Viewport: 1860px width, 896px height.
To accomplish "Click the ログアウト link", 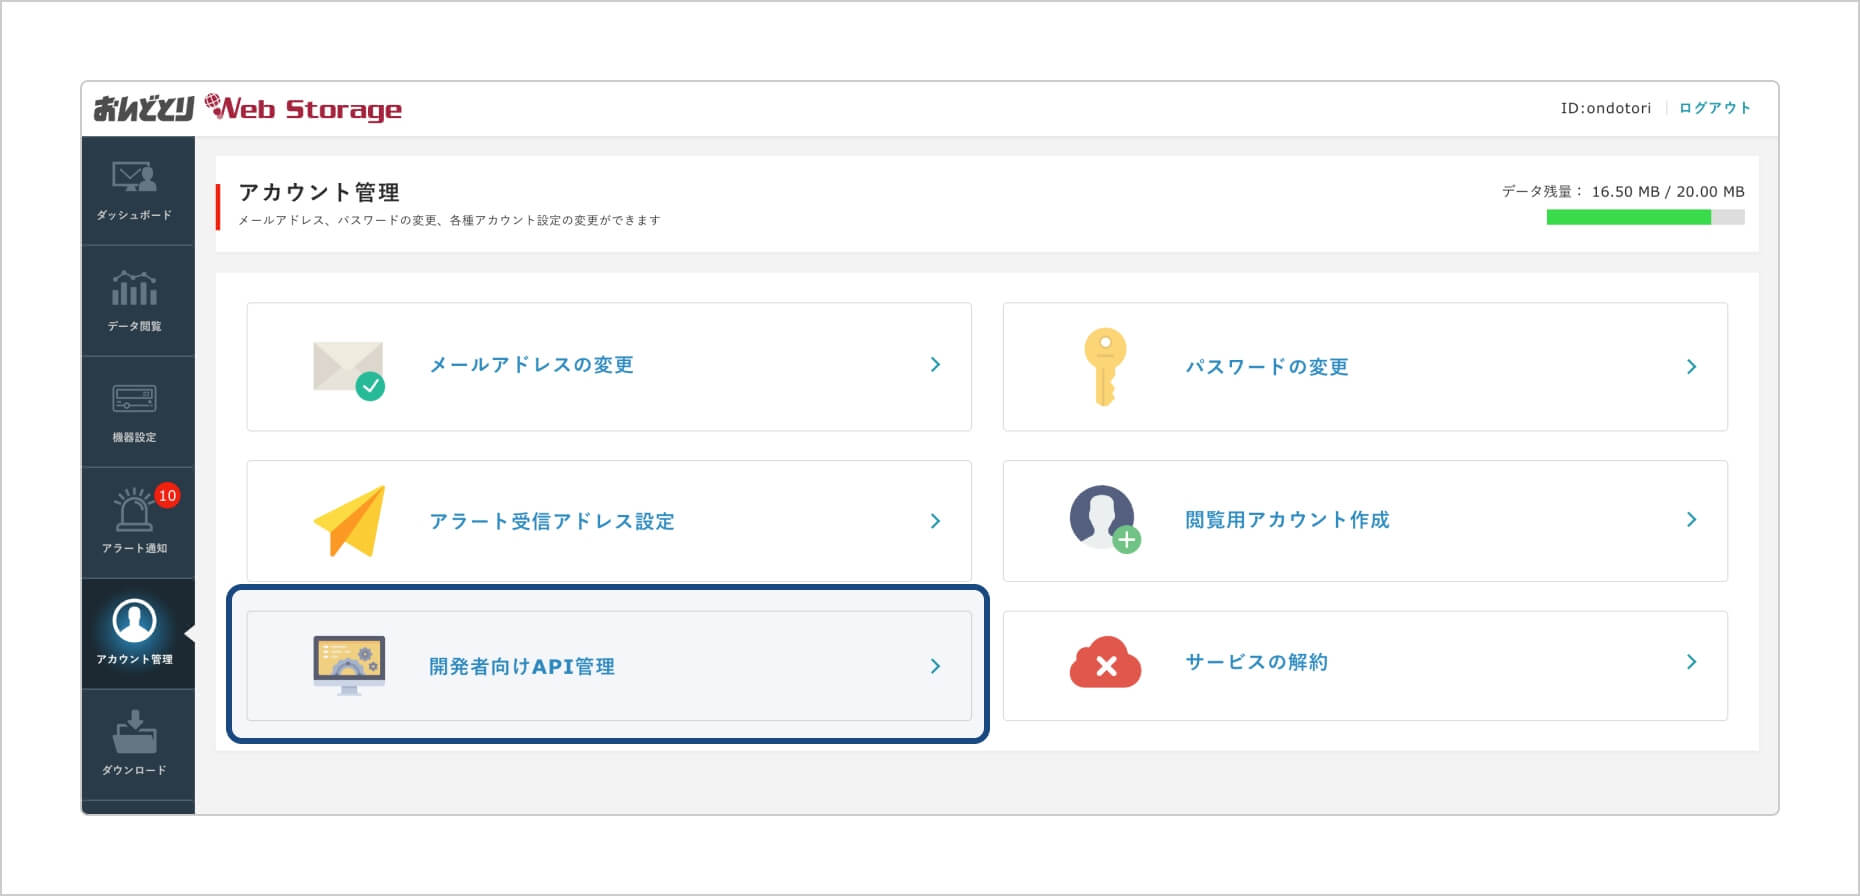I will pos(1715,108).
